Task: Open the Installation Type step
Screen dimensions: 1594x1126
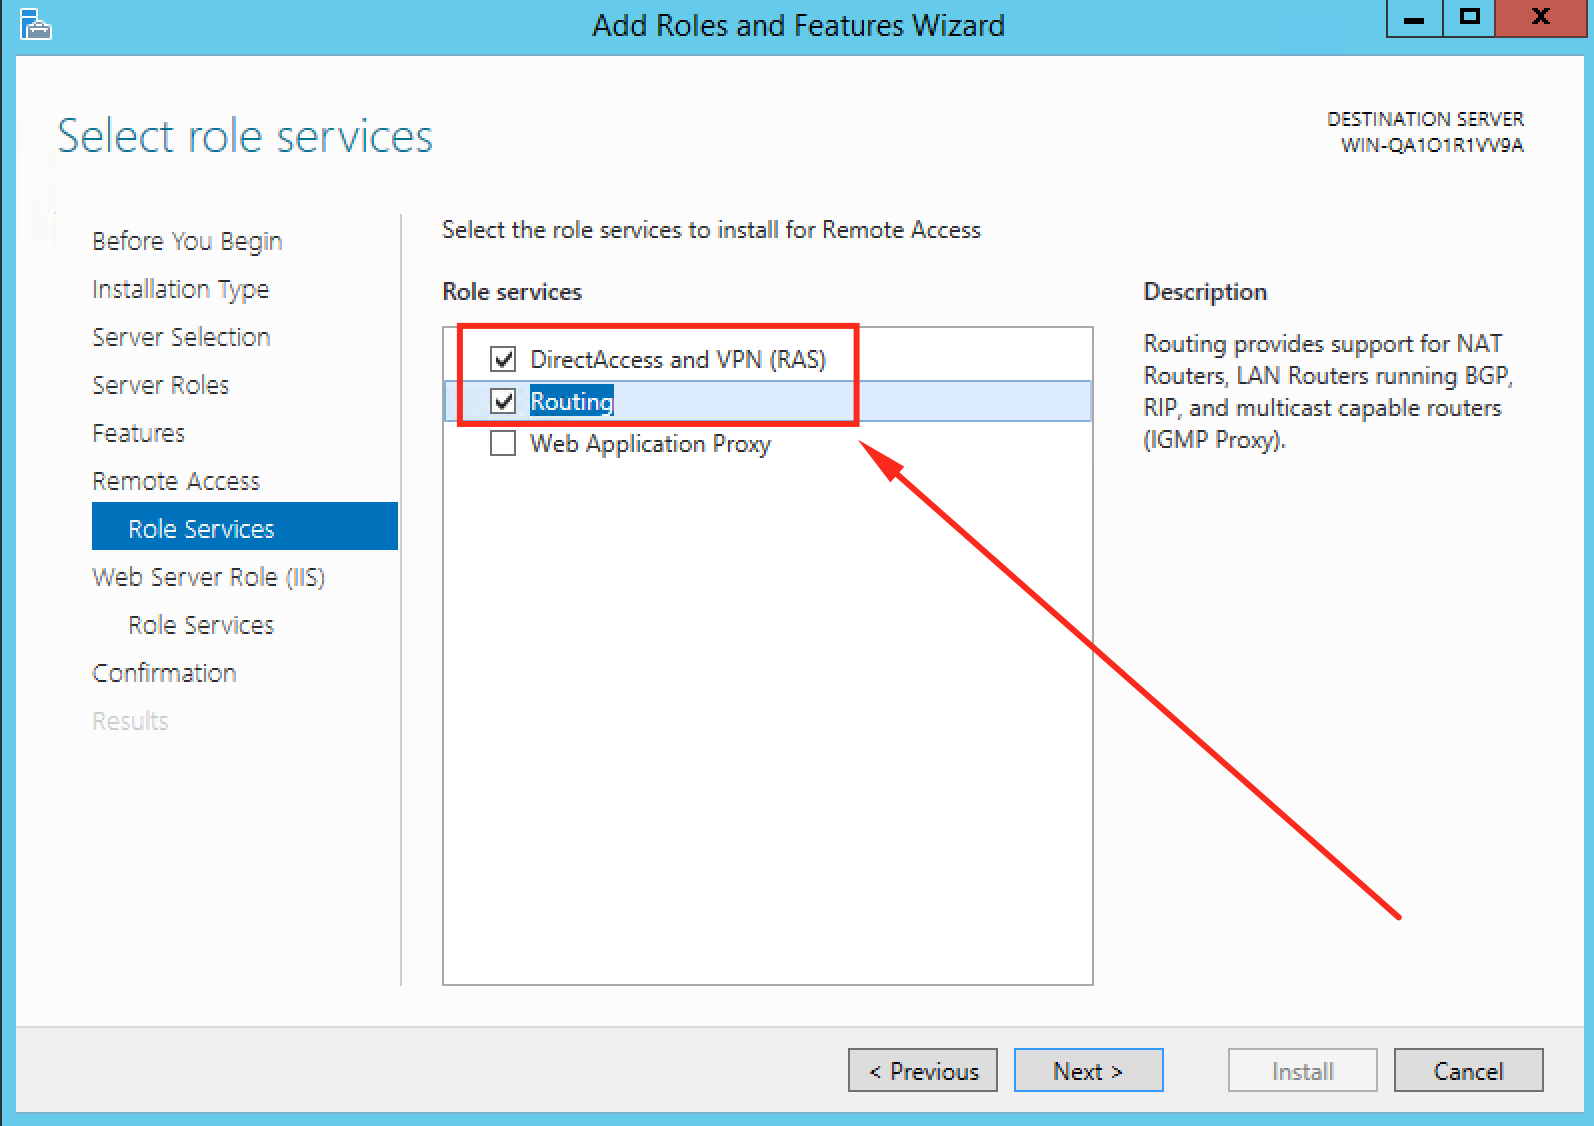Action: 180,289
